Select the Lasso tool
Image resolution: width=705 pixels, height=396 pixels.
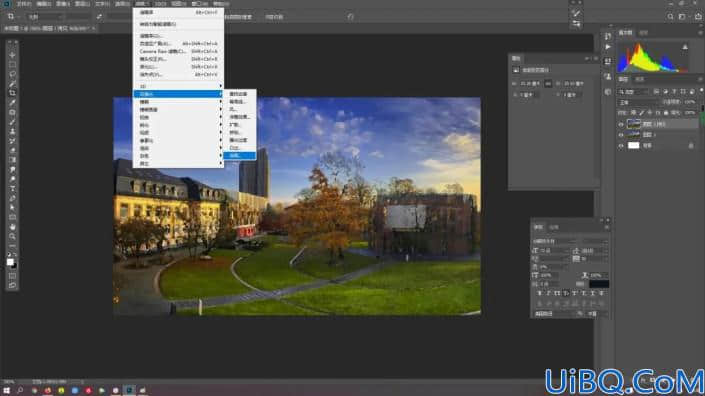[12, 74]
